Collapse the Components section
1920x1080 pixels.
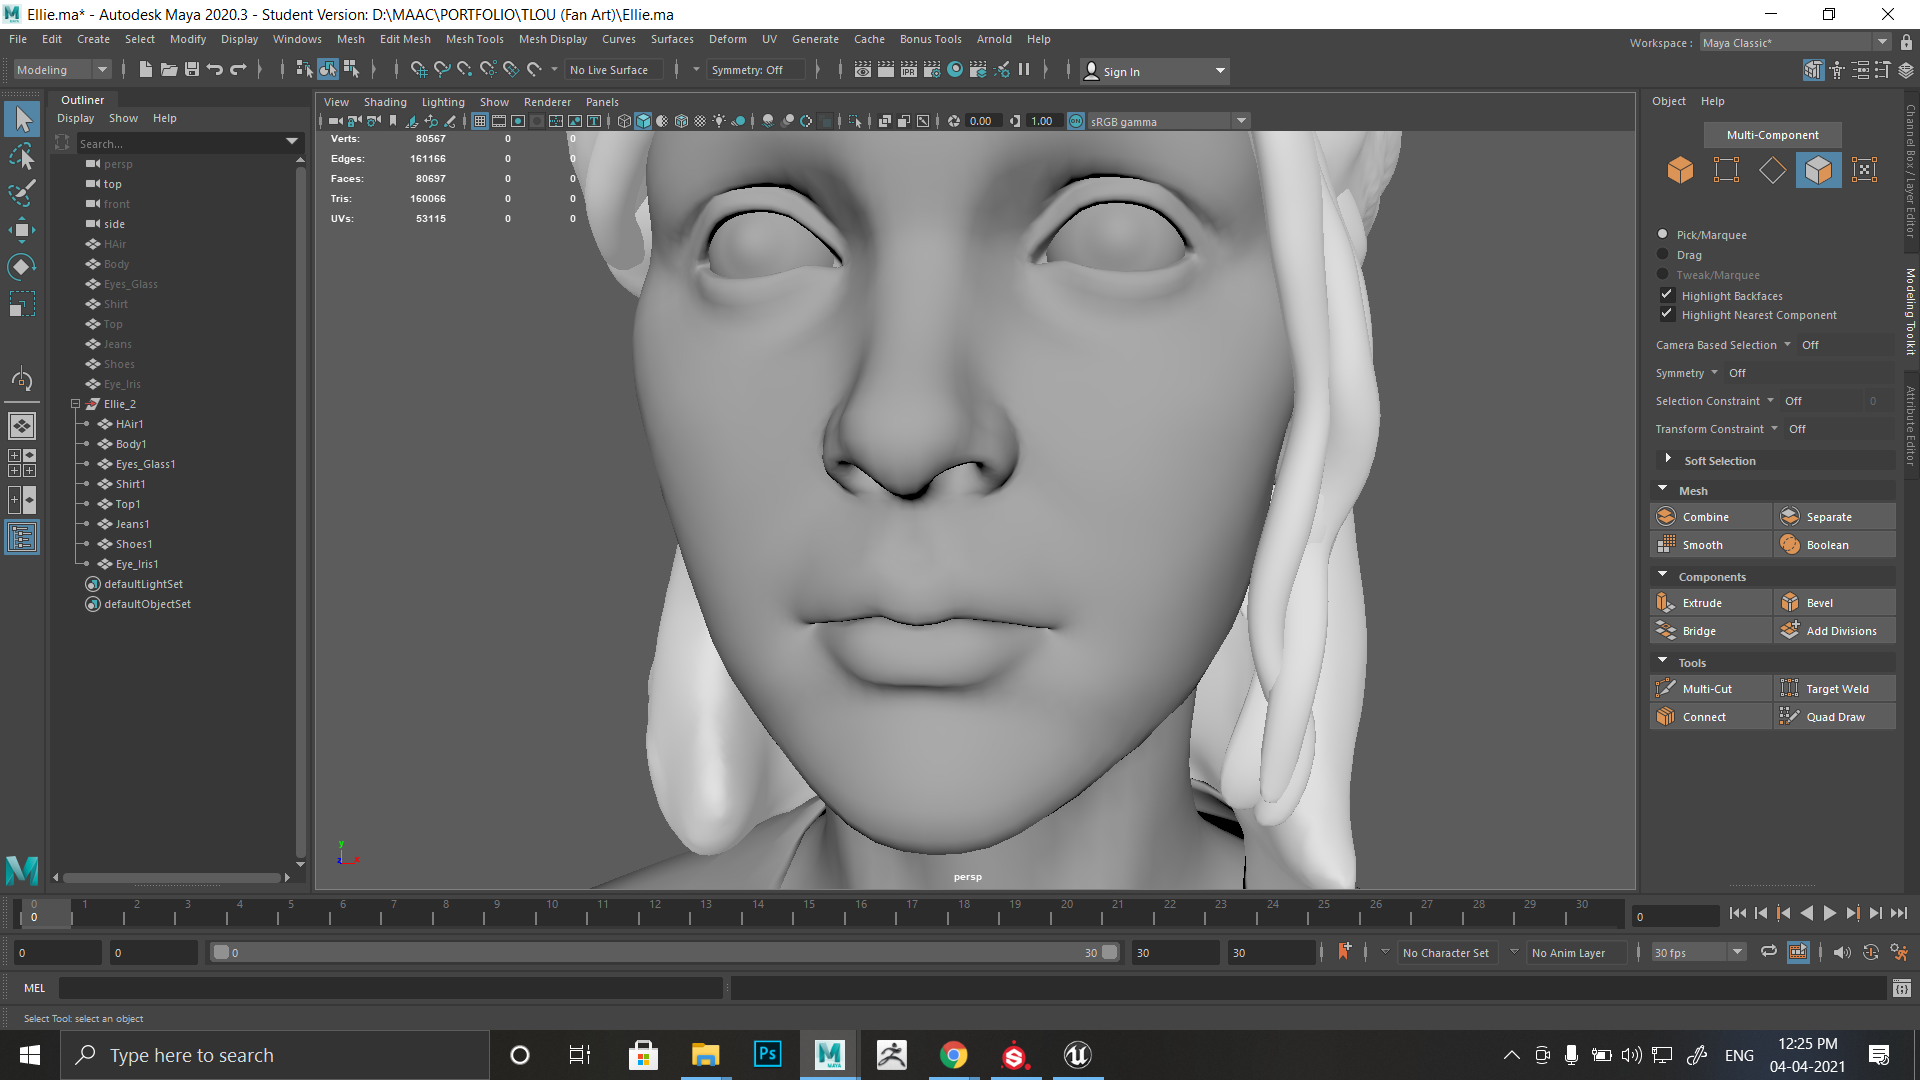click(x=1663, y=576)
